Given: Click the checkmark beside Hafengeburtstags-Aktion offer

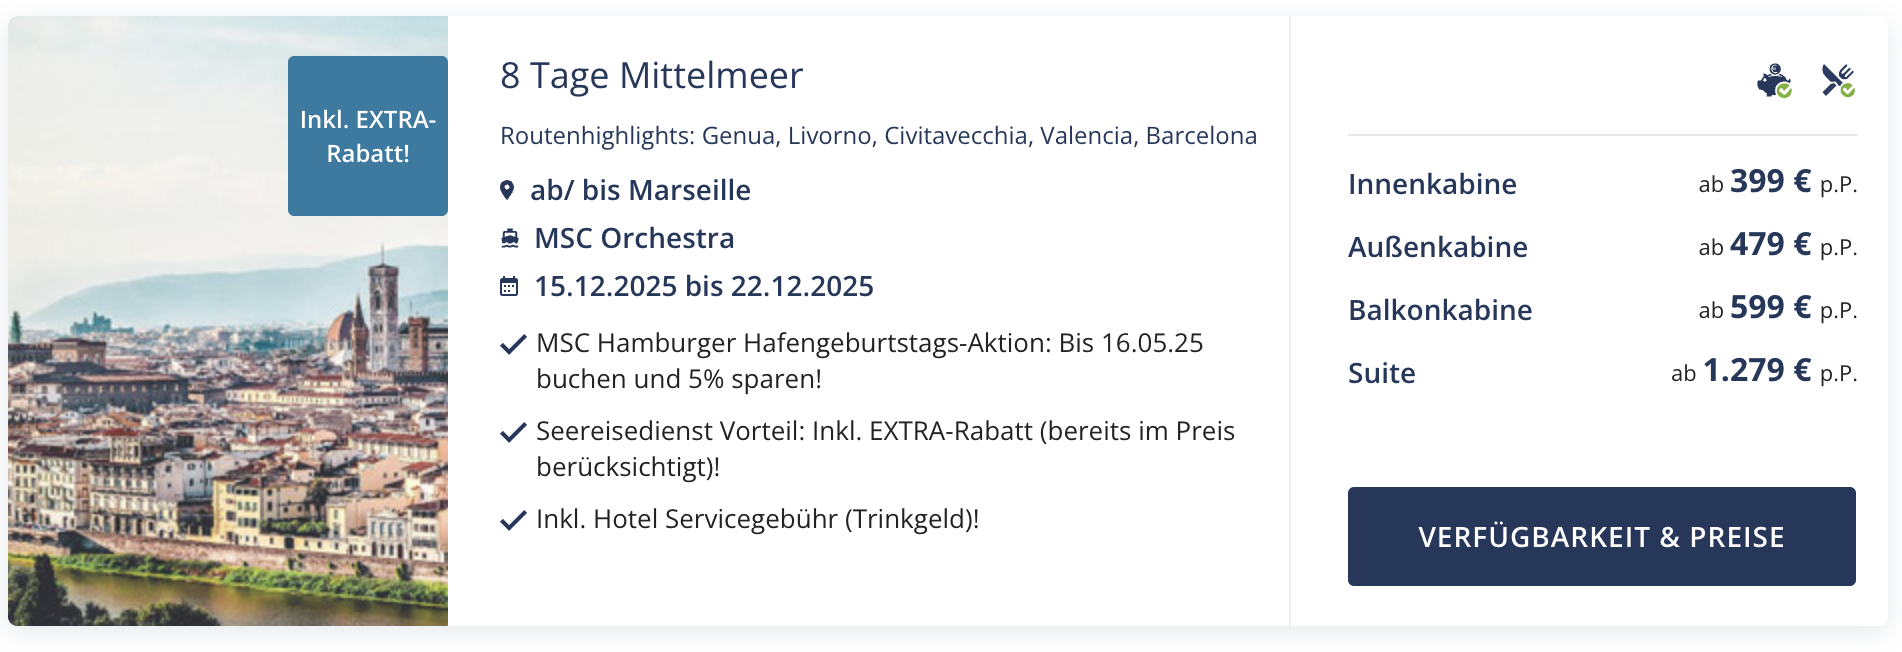Looking at the screenshot, I should 513,345.
